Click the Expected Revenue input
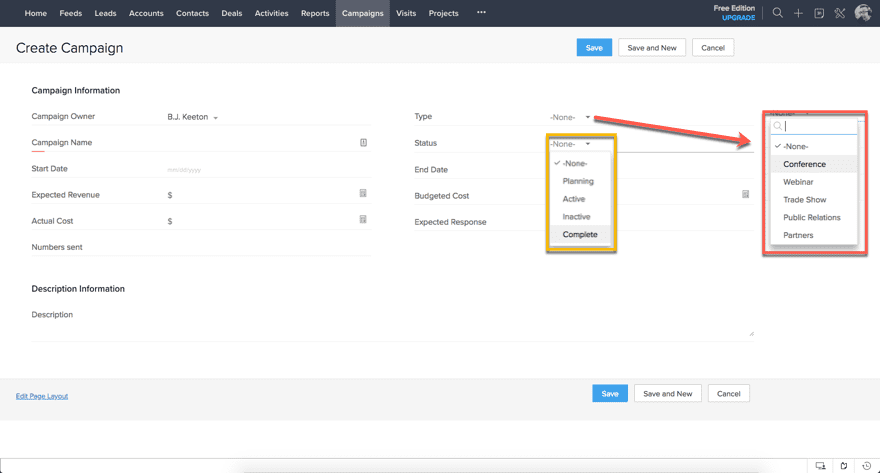880x473 pixels. 264,195
